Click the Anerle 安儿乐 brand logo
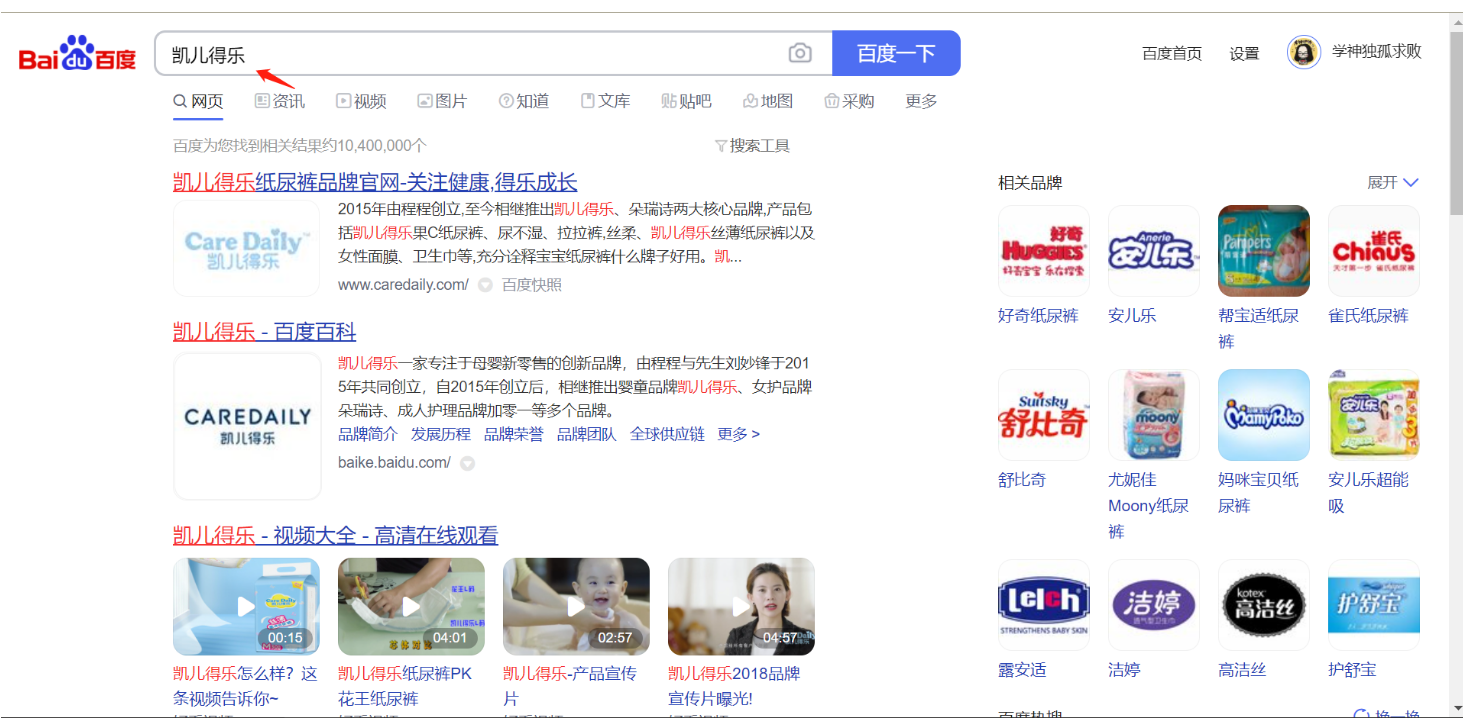1463x721 pixels. [1154, 250]
